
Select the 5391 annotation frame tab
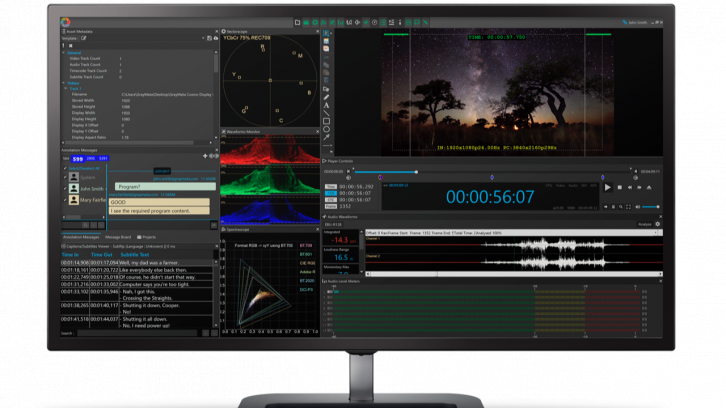(x=103, y=158)
